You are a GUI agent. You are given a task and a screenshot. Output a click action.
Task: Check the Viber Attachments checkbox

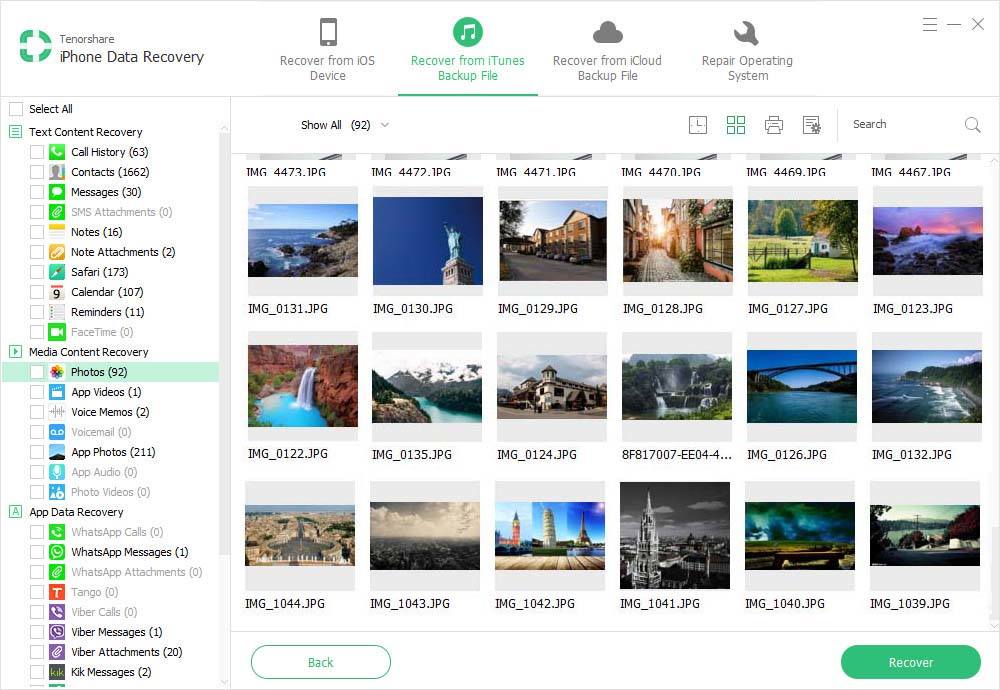click(37, 652)
